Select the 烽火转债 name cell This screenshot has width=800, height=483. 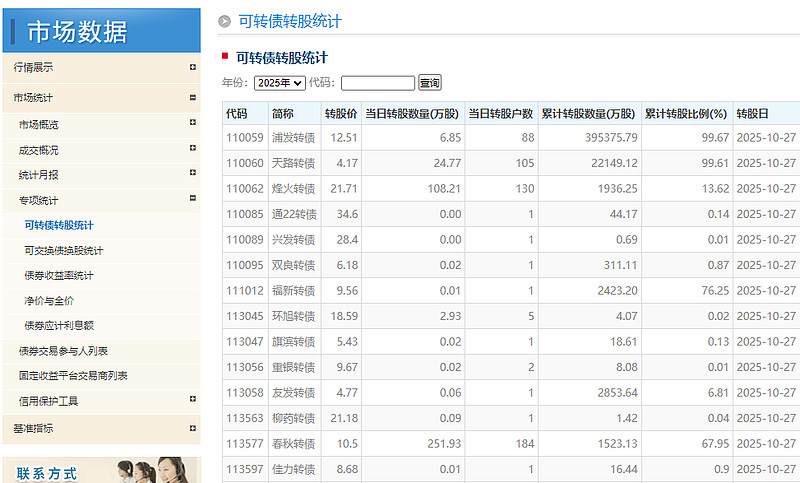coord(293,189)
